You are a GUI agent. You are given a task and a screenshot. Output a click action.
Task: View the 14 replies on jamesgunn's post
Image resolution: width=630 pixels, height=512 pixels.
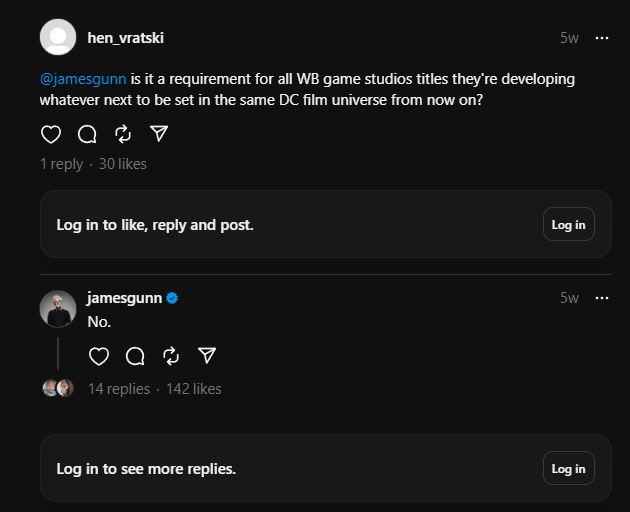click(119, 389)
